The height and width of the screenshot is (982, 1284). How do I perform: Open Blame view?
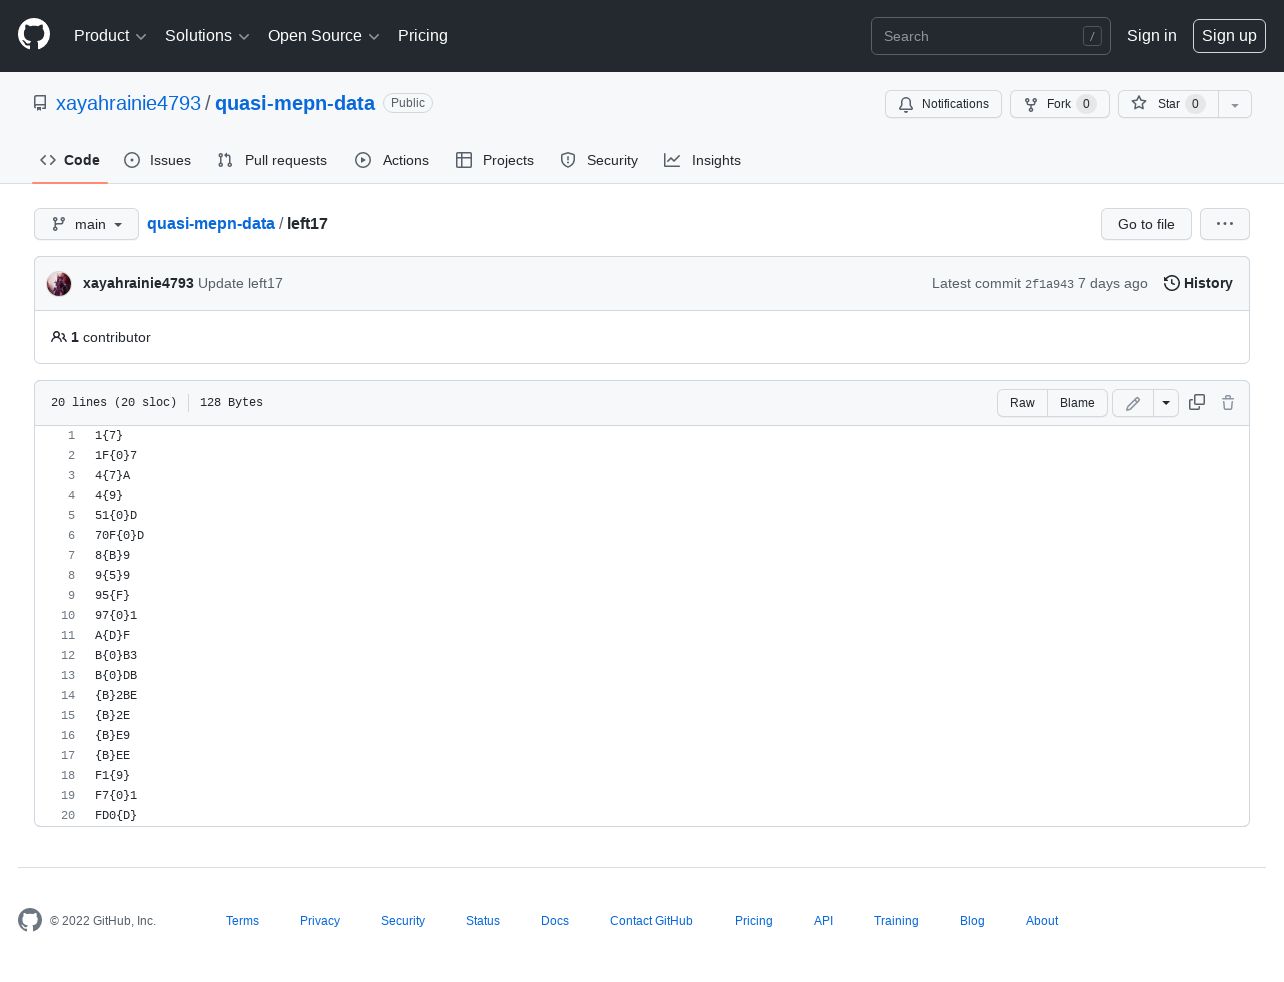coord(1077,403)
